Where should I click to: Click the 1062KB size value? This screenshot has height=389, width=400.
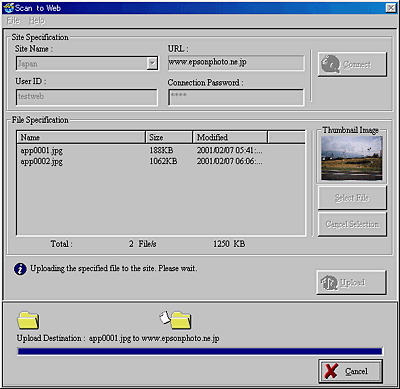(163, 161)
